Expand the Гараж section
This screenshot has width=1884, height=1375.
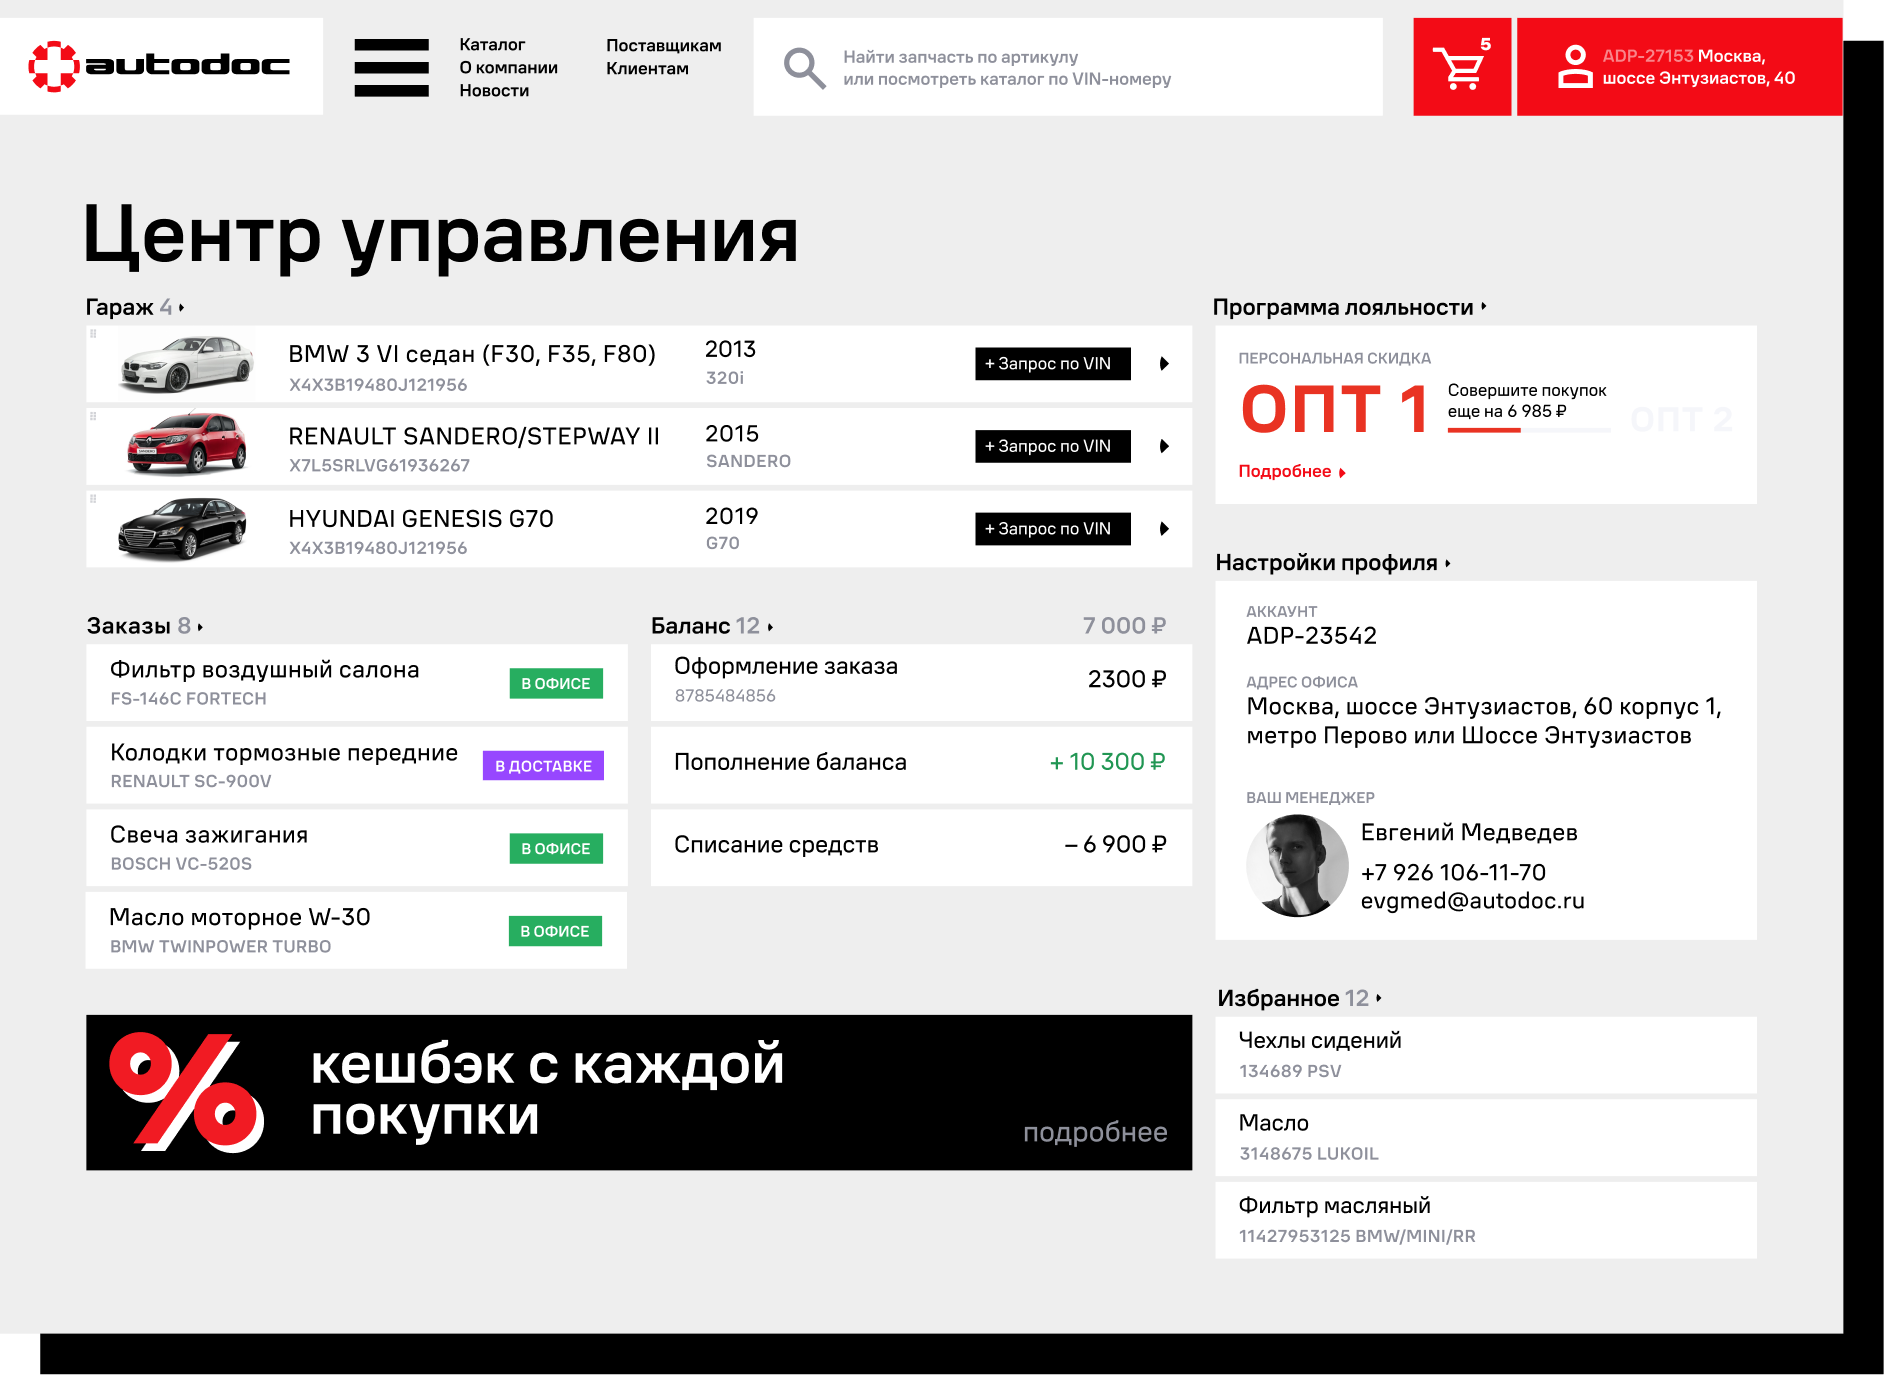pyautogui.click(x=181, y=307)
